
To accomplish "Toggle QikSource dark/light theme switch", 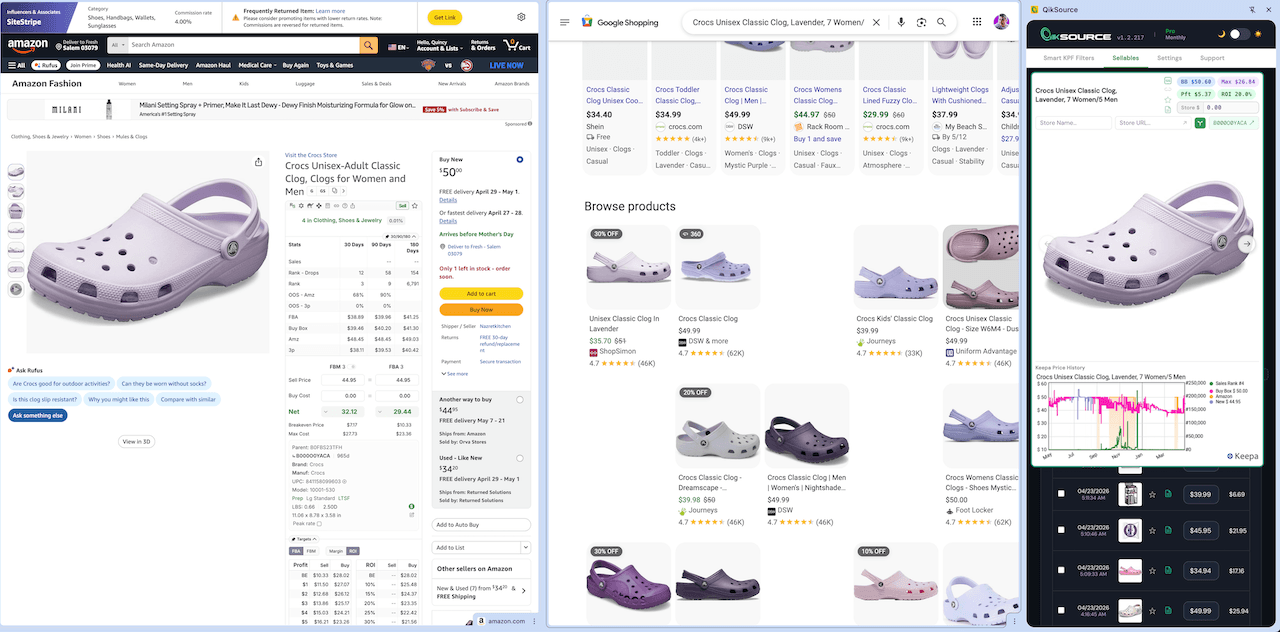I will [x=1239, y=34].
